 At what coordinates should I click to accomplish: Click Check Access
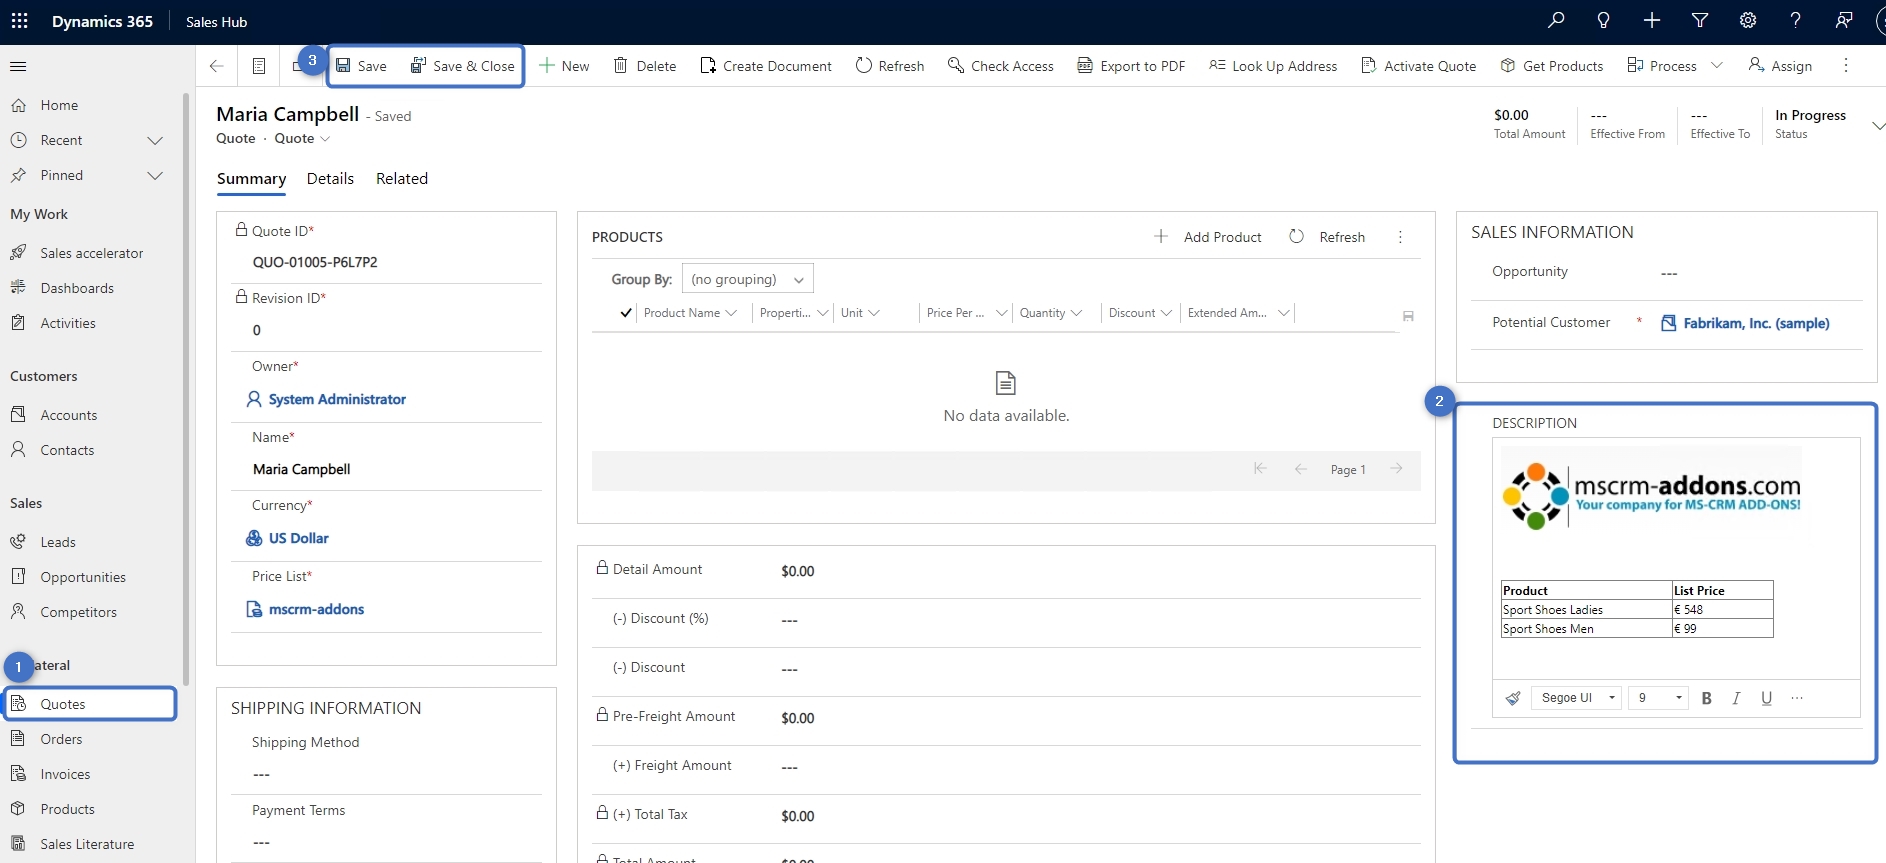click(x=1001, y=66)
